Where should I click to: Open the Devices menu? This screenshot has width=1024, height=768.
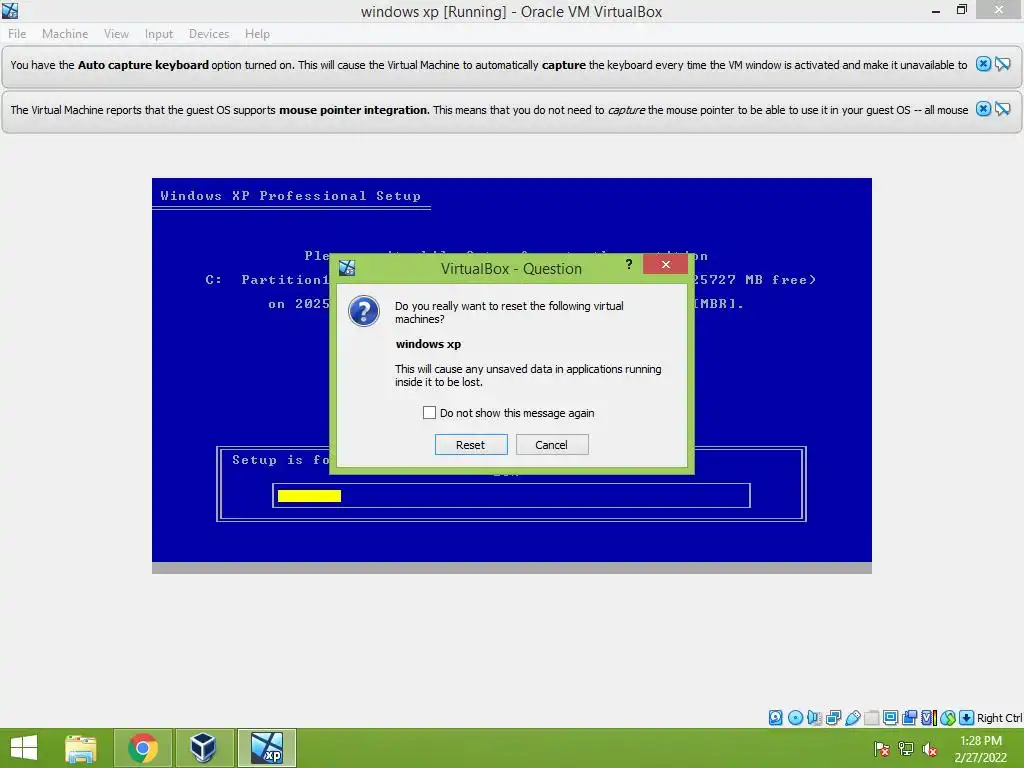209,34
